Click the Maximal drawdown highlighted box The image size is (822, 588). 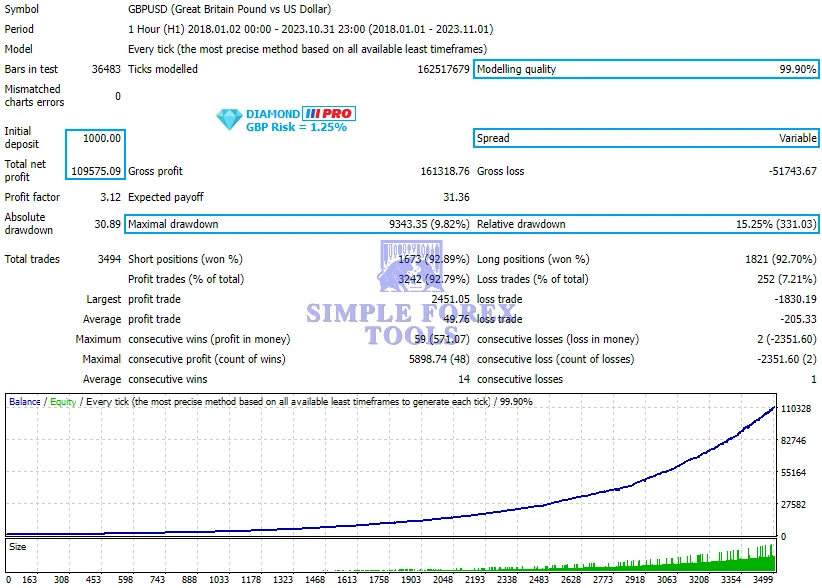[x=298, y=224]
